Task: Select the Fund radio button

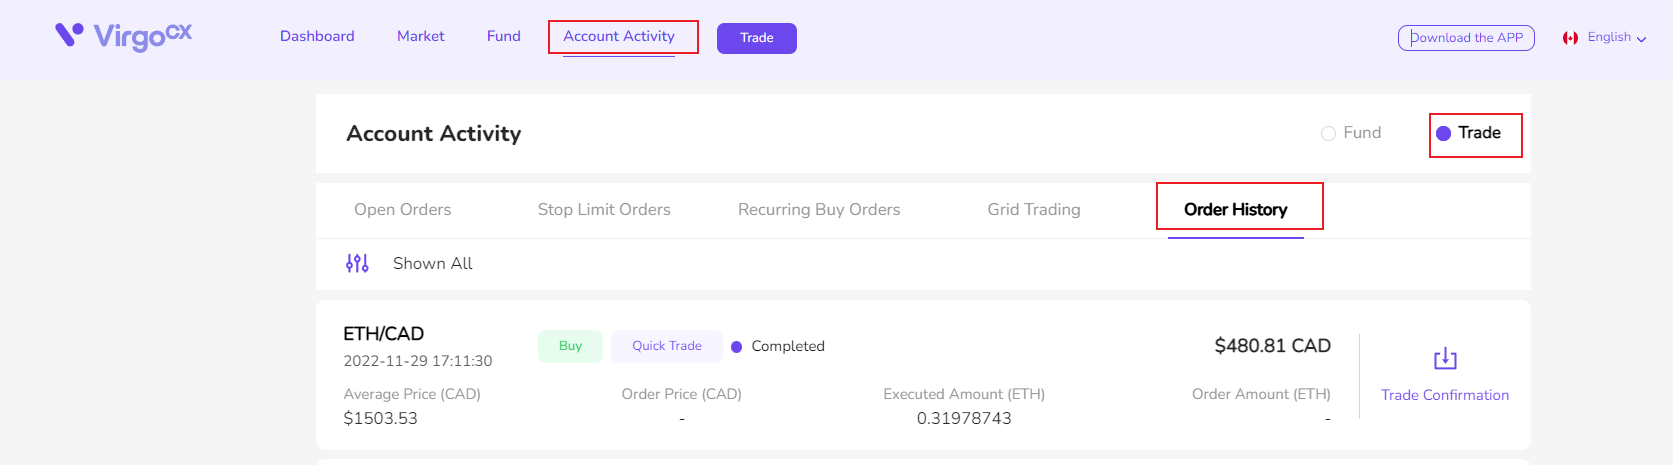Action: (x=1328, y=133)
